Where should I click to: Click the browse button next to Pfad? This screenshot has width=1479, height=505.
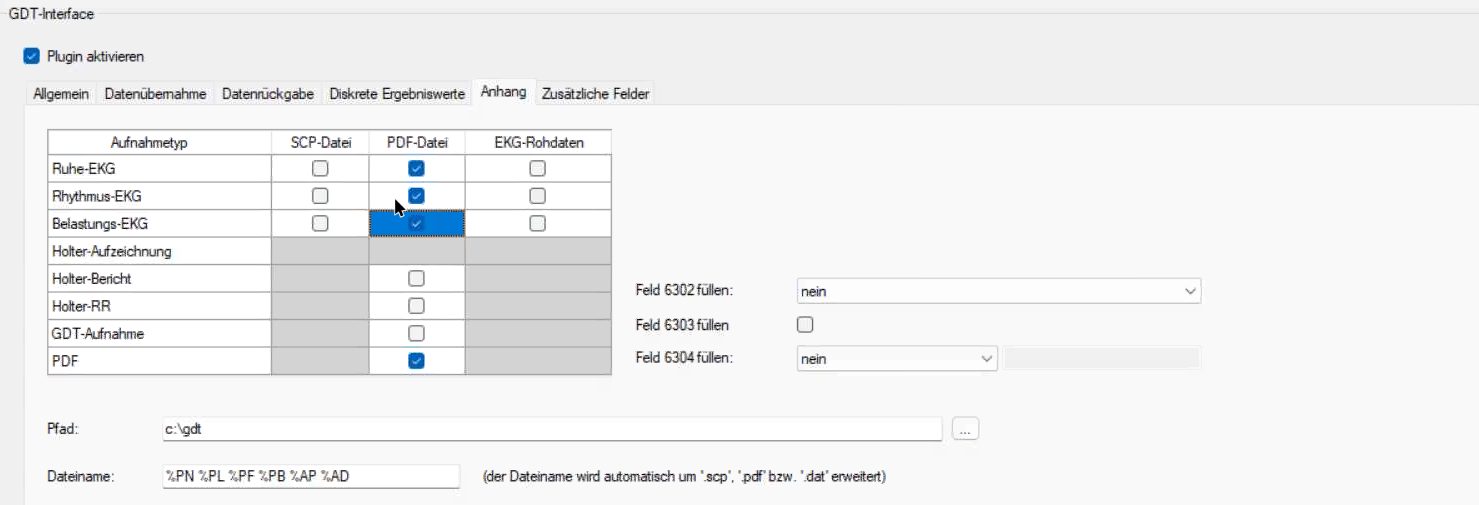[x=965, y=429]
